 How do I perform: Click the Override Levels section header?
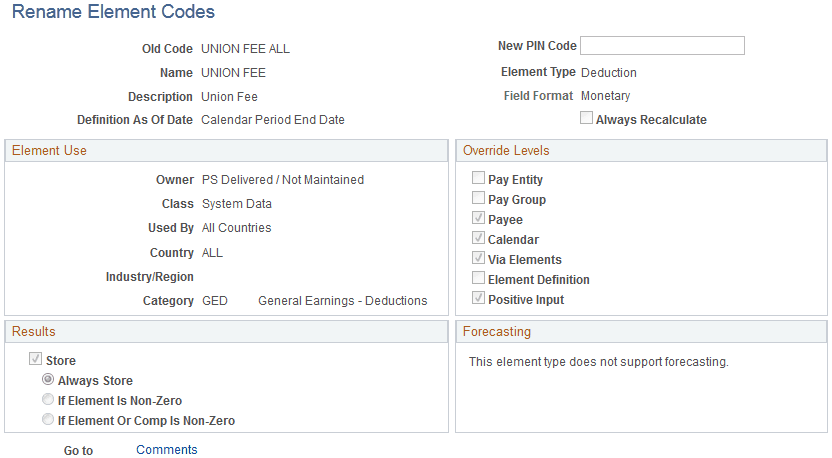[506, 151]
